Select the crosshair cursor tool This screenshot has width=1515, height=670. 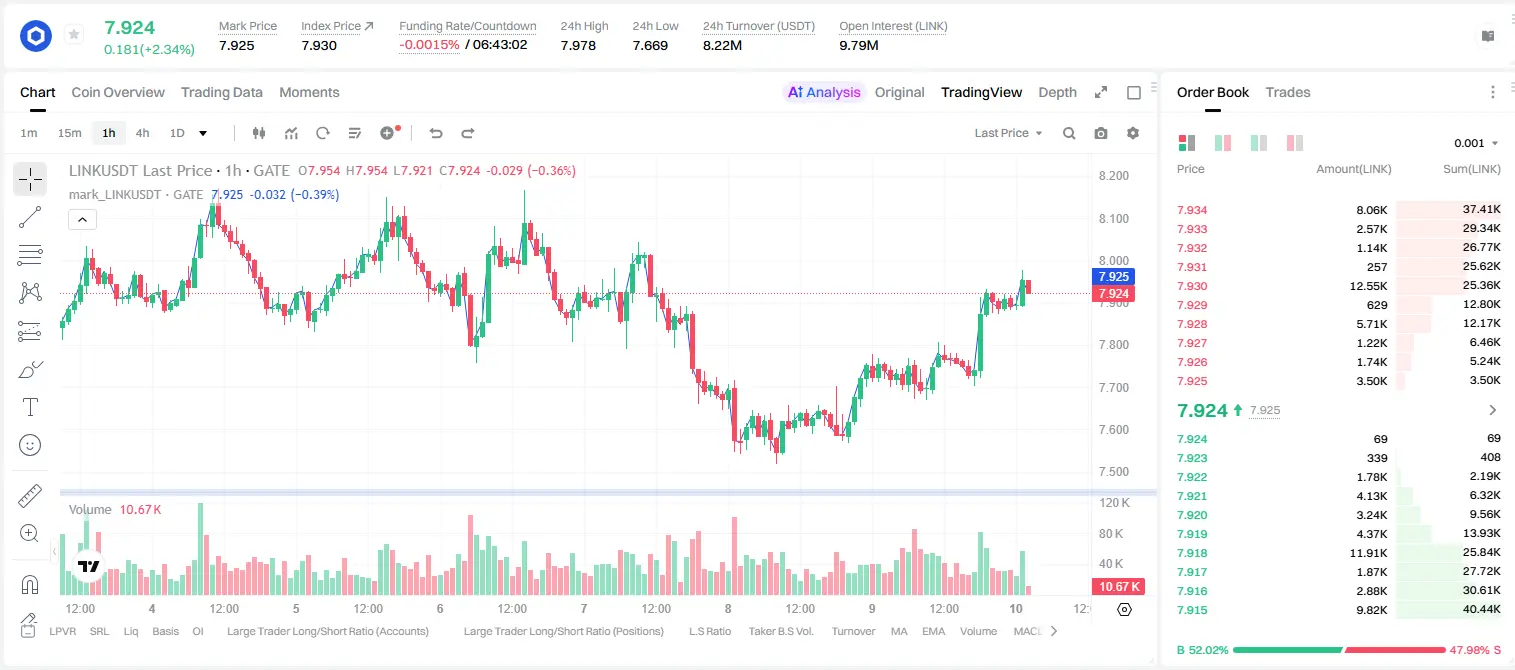[30, 179]
